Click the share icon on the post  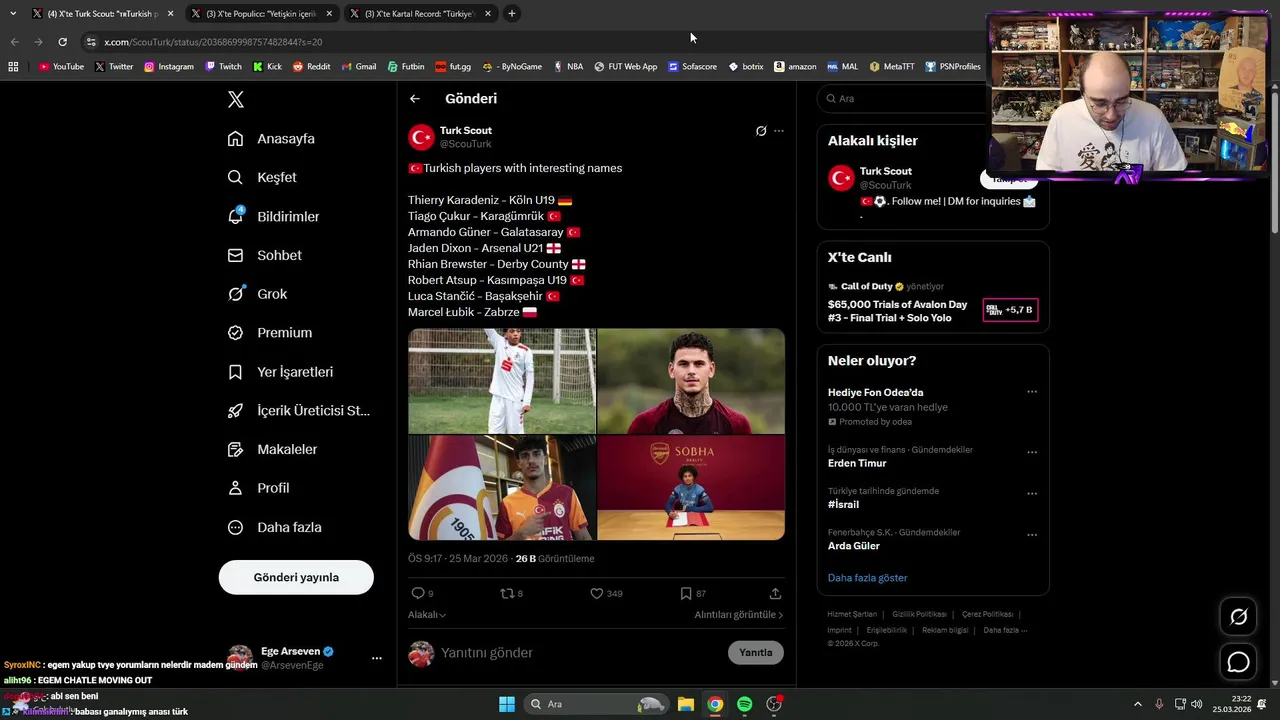click(775, 593)
